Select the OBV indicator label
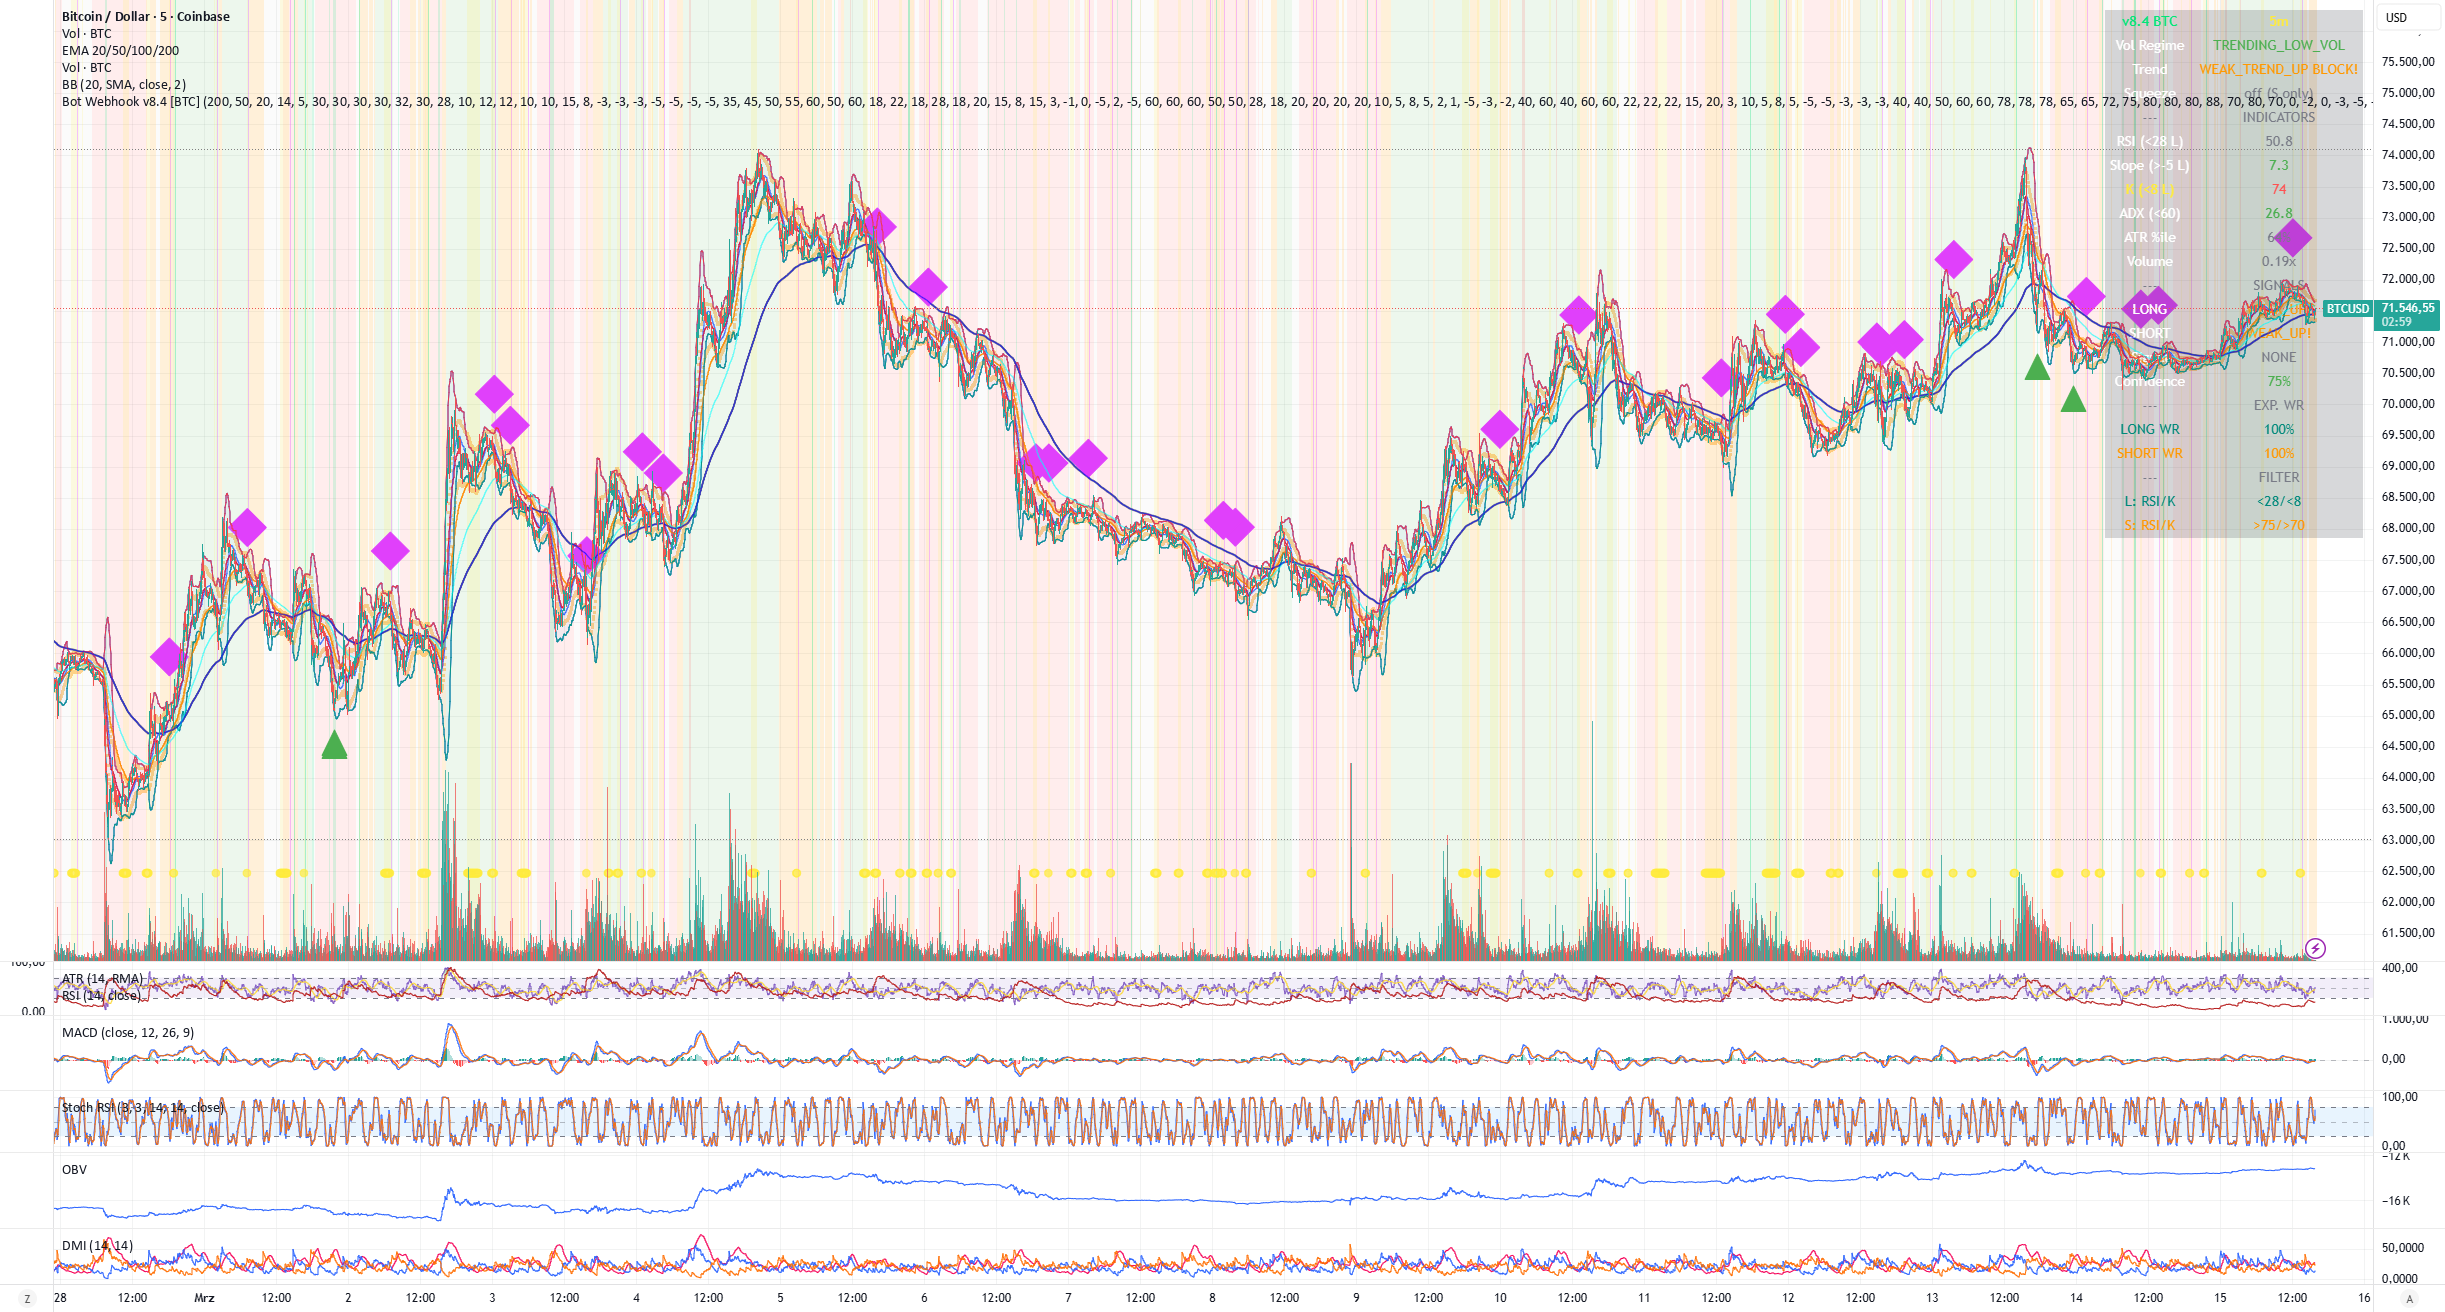Viewport: 2445px width, 1312px height. (x=75, y=1169)
